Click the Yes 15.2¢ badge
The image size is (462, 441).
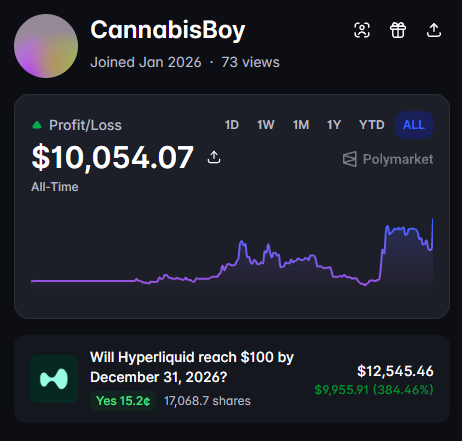point(123,401)
